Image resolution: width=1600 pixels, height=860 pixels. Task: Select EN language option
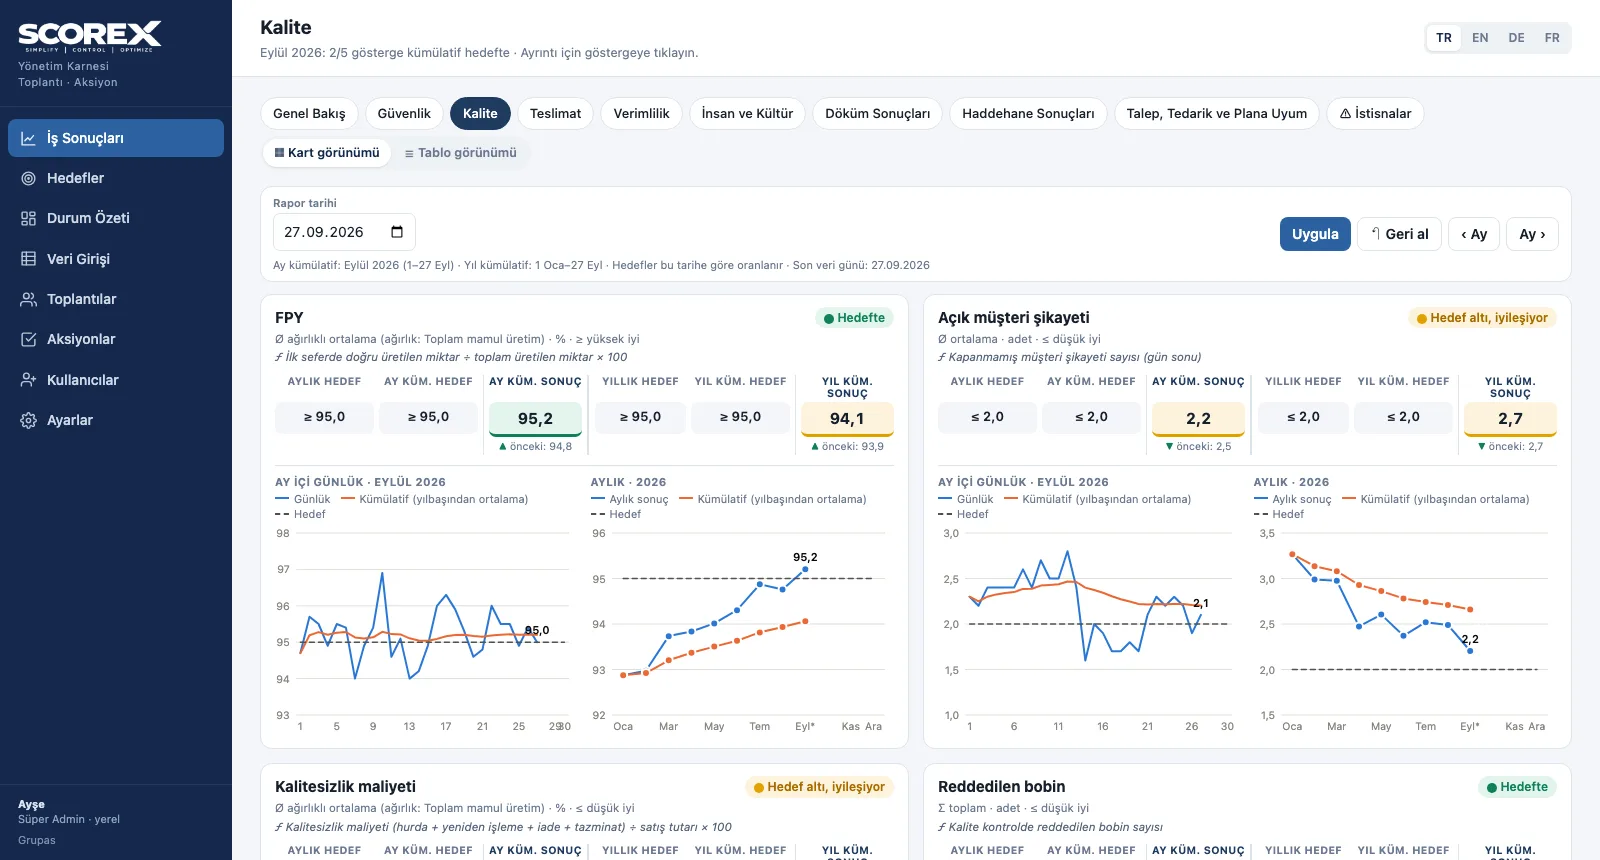pyautogui.click(x=1480, y=38)
